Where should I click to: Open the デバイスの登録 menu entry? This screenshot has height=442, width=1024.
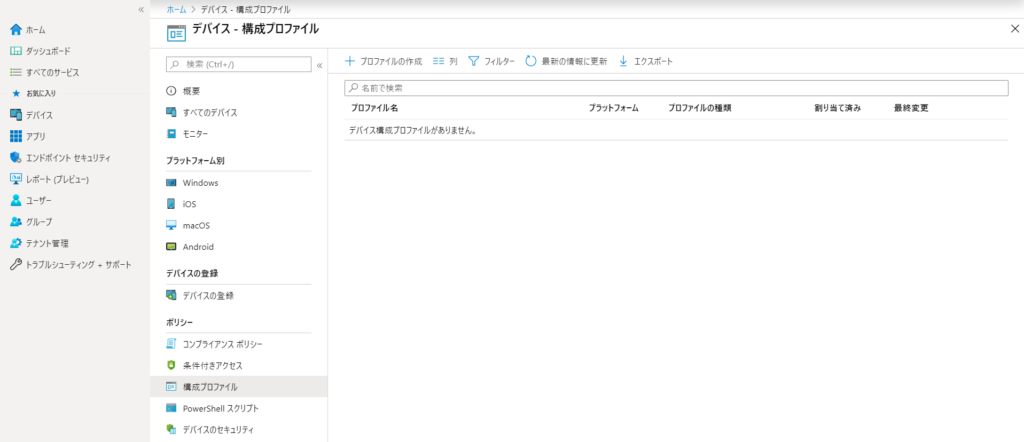point(208,295)
